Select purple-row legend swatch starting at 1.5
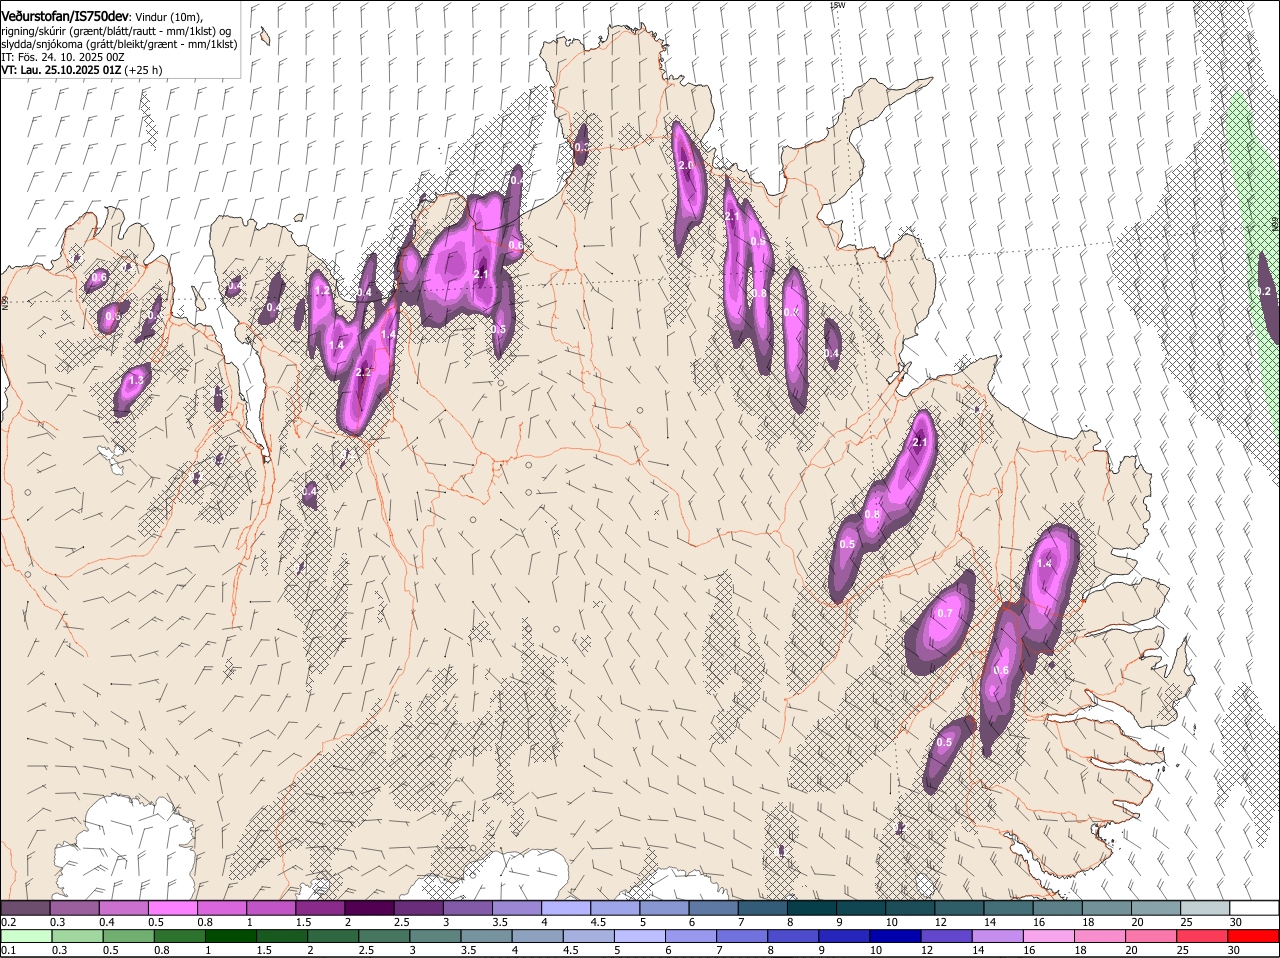The height and width of the screenshot is (958, 1280). (320, 907)
